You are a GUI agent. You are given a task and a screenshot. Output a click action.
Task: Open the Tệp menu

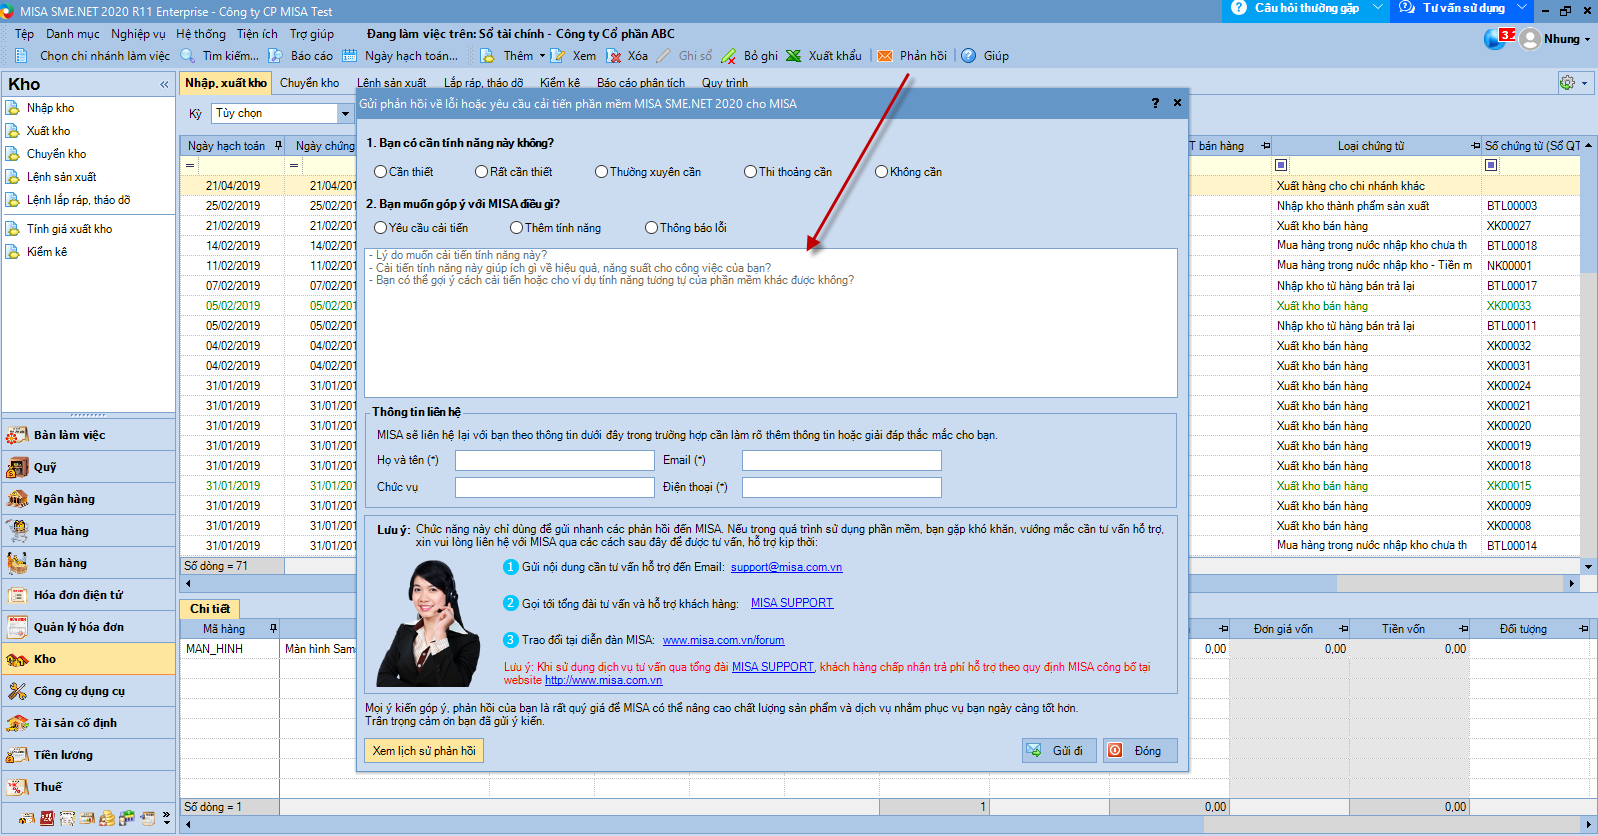point(24,34)
